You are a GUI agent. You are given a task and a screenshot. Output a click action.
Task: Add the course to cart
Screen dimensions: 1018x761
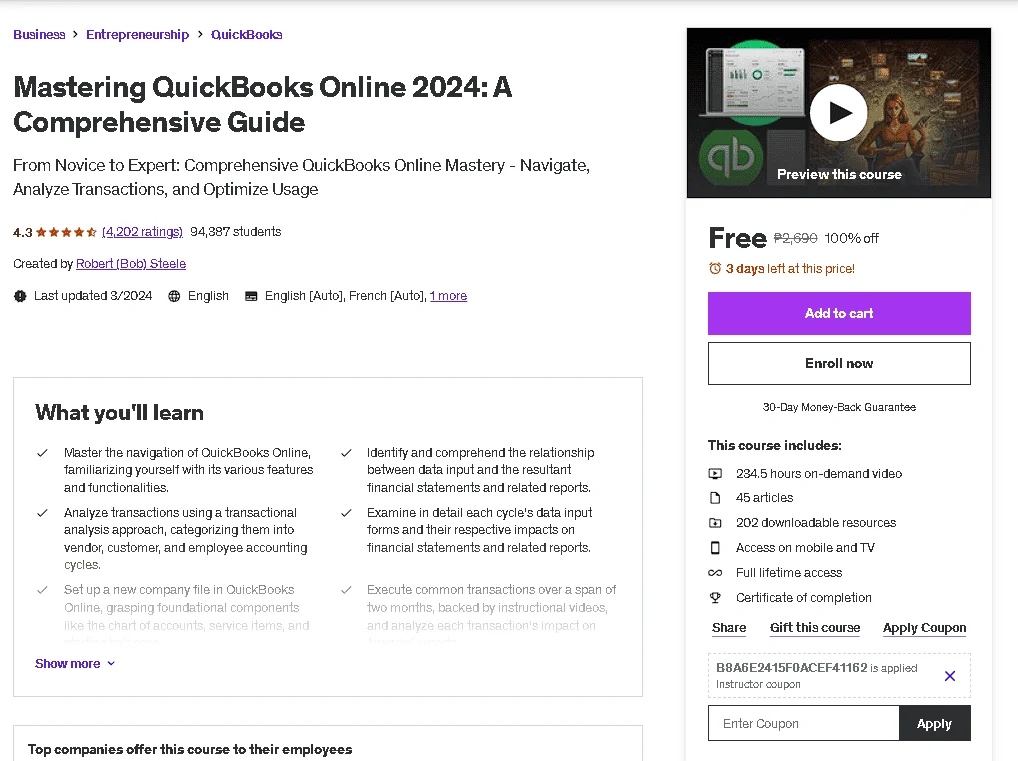click(x=839, y=314)
